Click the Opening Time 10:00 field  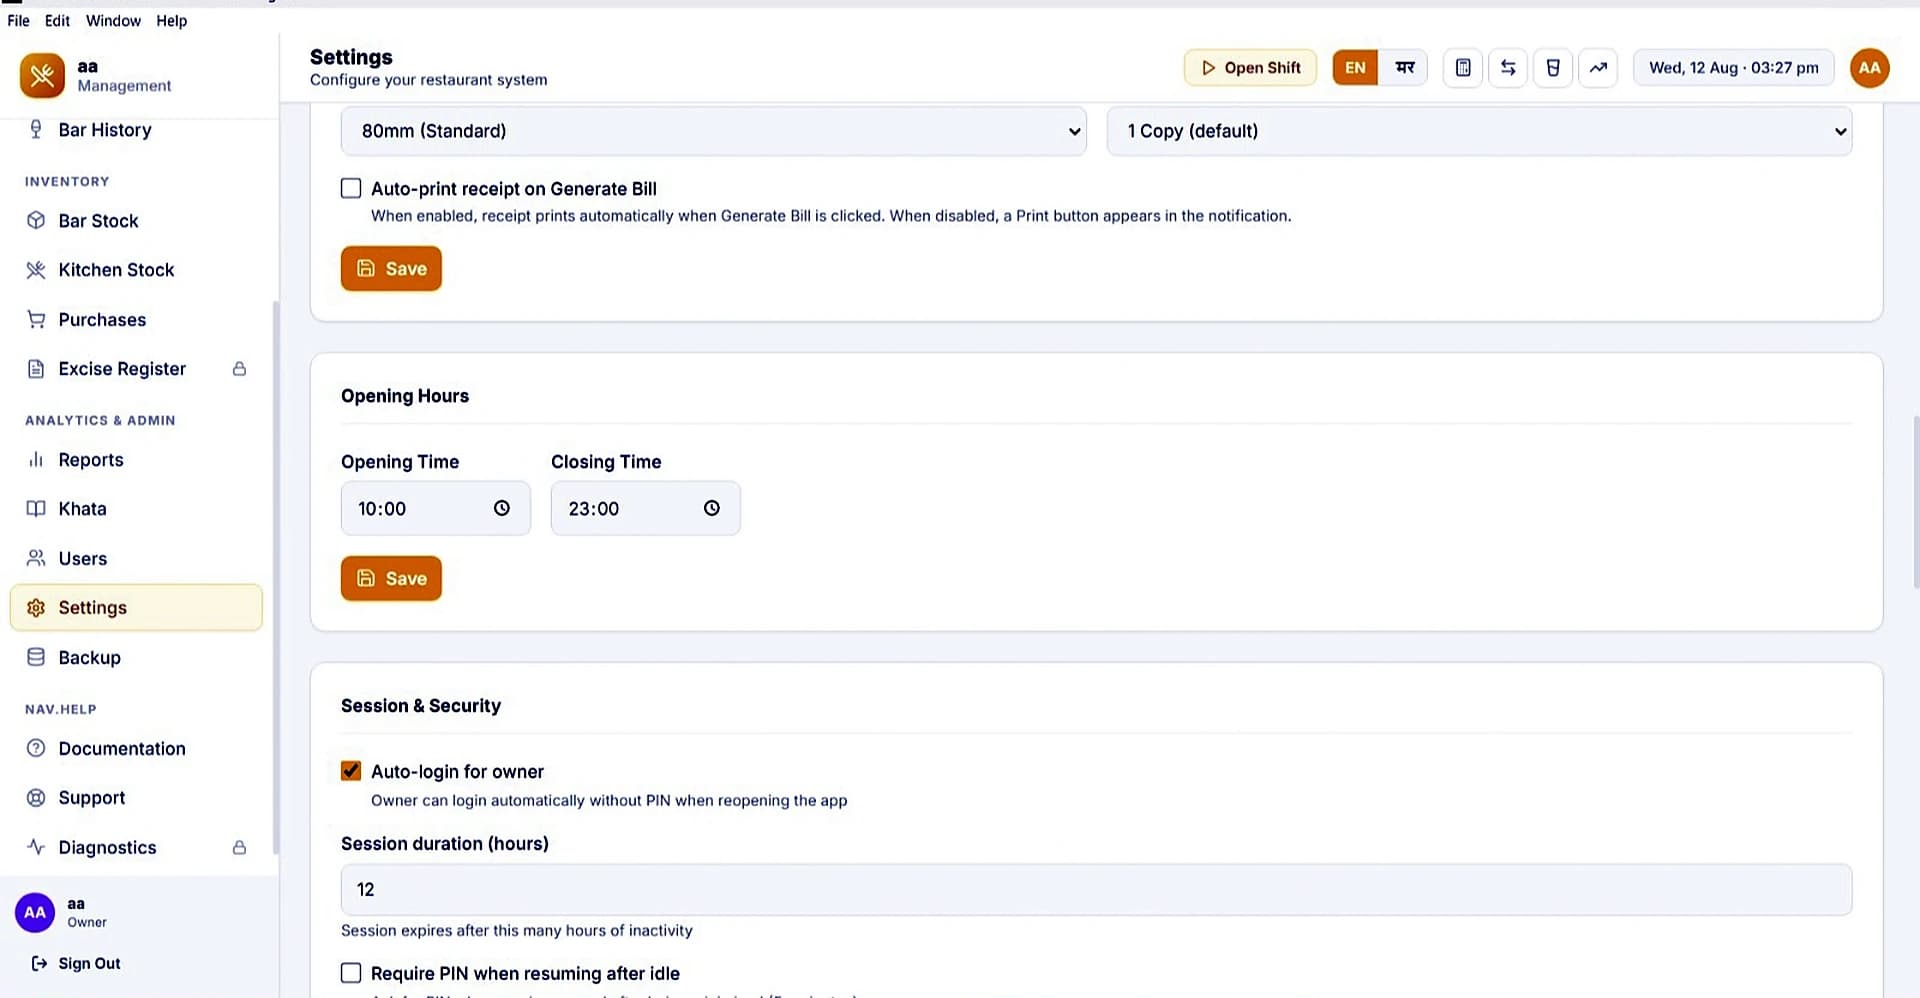pyautogui.click(x=436, y=508)
